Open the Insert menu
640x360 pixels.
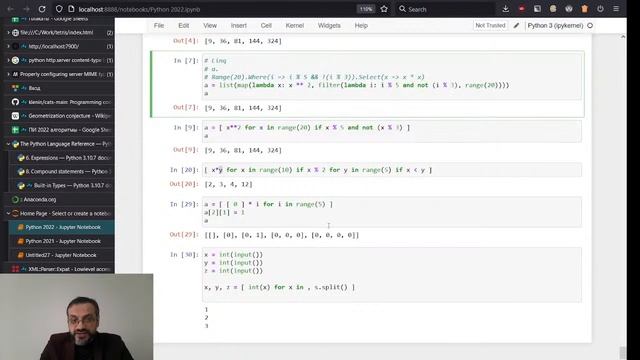239,25
